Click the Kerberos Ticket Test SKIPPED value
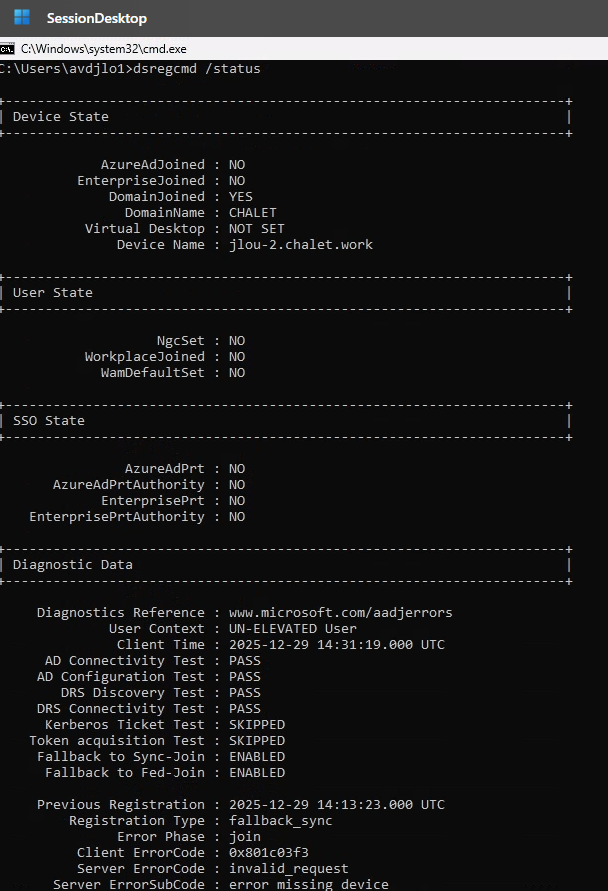Image resolution: width=608 pixels, height=891 pixels. tap(257, 725)
